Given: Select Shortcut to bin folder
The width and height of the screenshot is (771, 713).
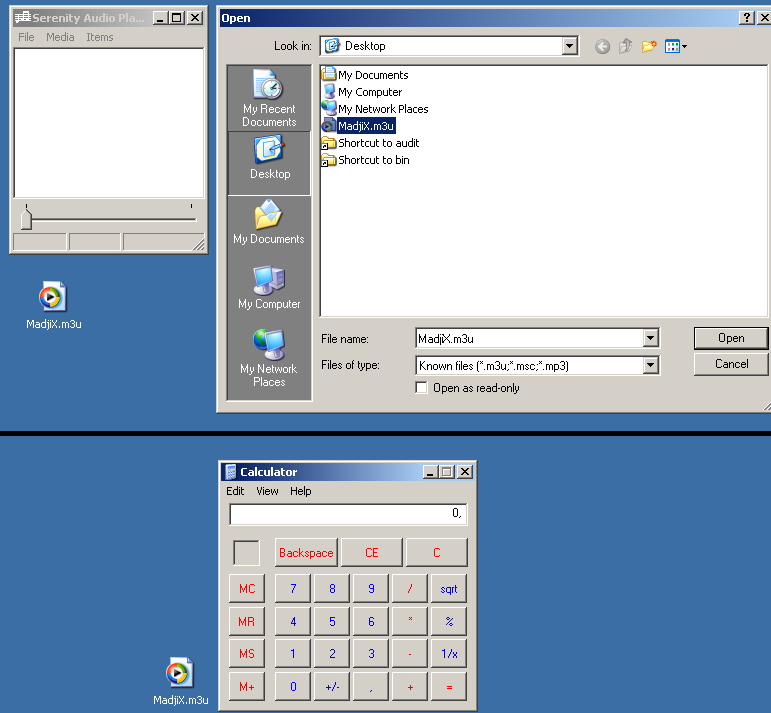Looking at the screenshot, I should [x=365, y=160].
